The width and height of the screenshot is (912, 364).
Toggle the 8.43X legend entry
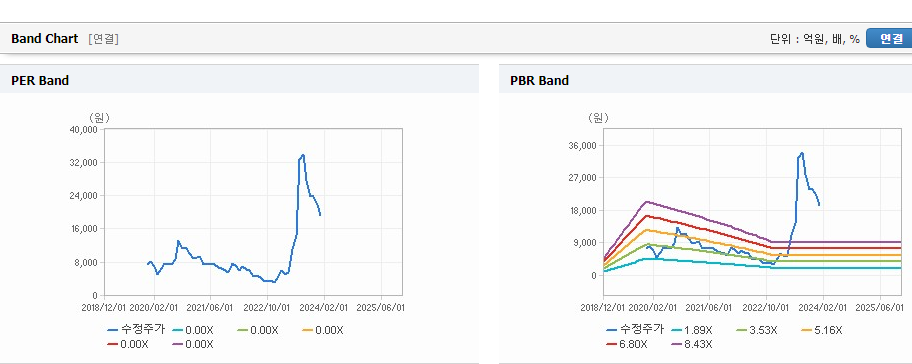[x=692, y=344]
